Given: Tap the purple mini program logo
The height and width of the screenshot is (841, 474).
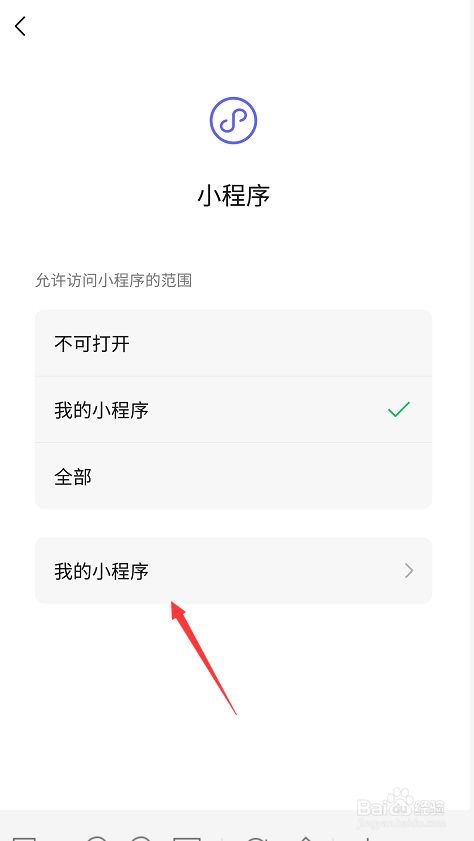Looking at the screenshot, I should [233, 120].
